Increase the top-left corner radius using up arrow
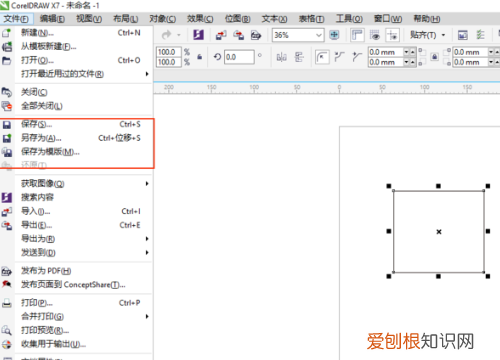Screen dimensions: 500x360 click(x=413, y=52)
